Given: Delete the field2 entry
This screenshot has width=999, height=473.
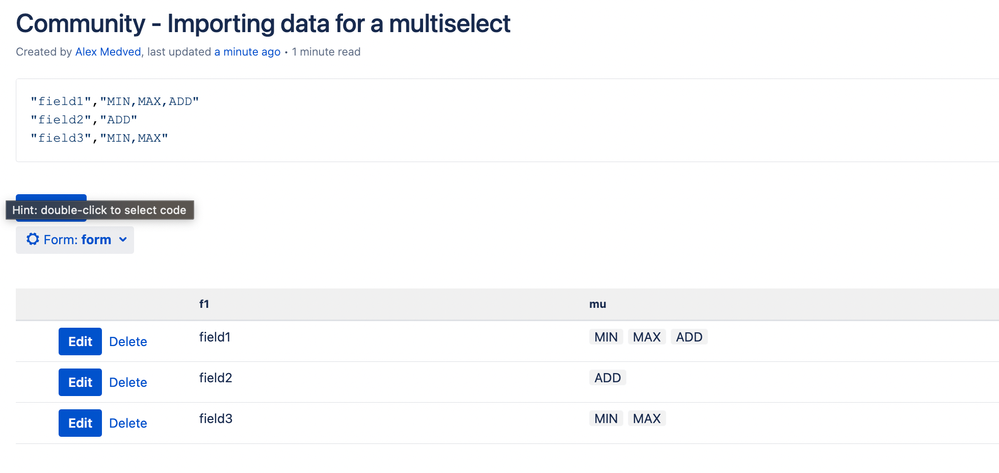Looking at the screenshot, I should tap(128, 383).
